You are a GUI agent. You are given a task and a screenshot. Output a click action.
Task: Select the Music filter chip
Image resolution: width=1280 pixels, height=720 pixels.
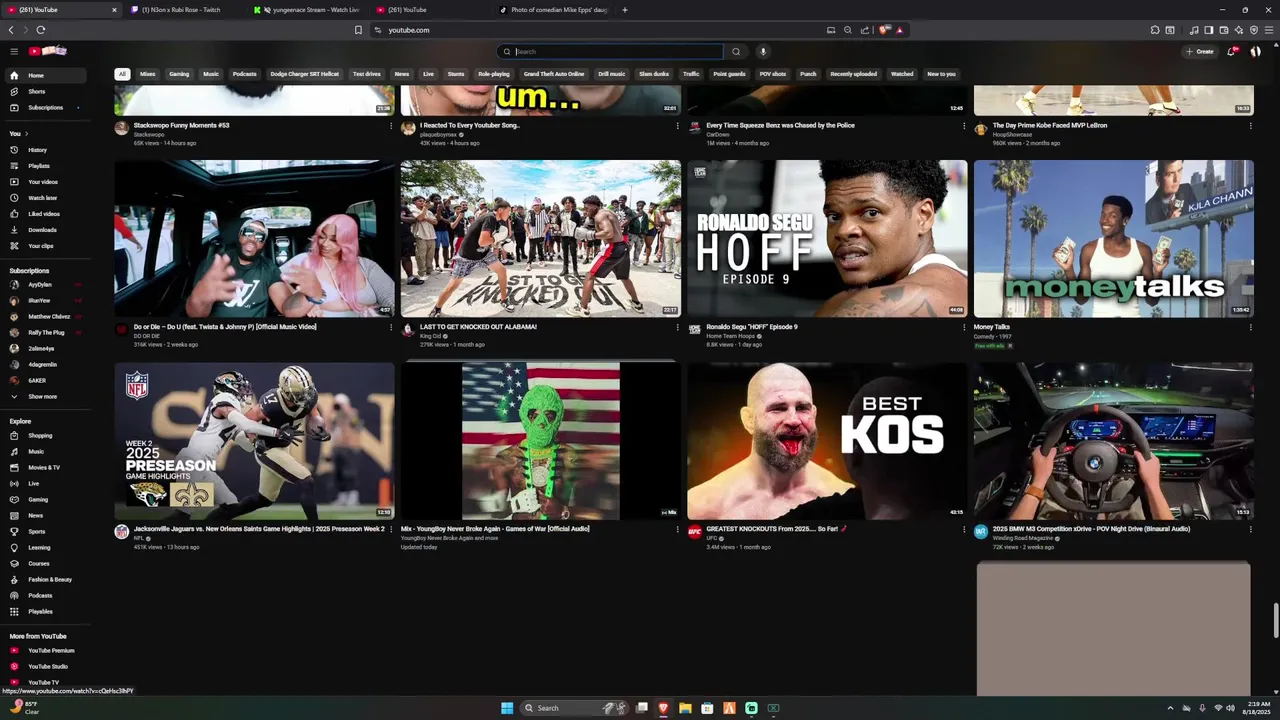pyautogui.click(x=211, y=74)
